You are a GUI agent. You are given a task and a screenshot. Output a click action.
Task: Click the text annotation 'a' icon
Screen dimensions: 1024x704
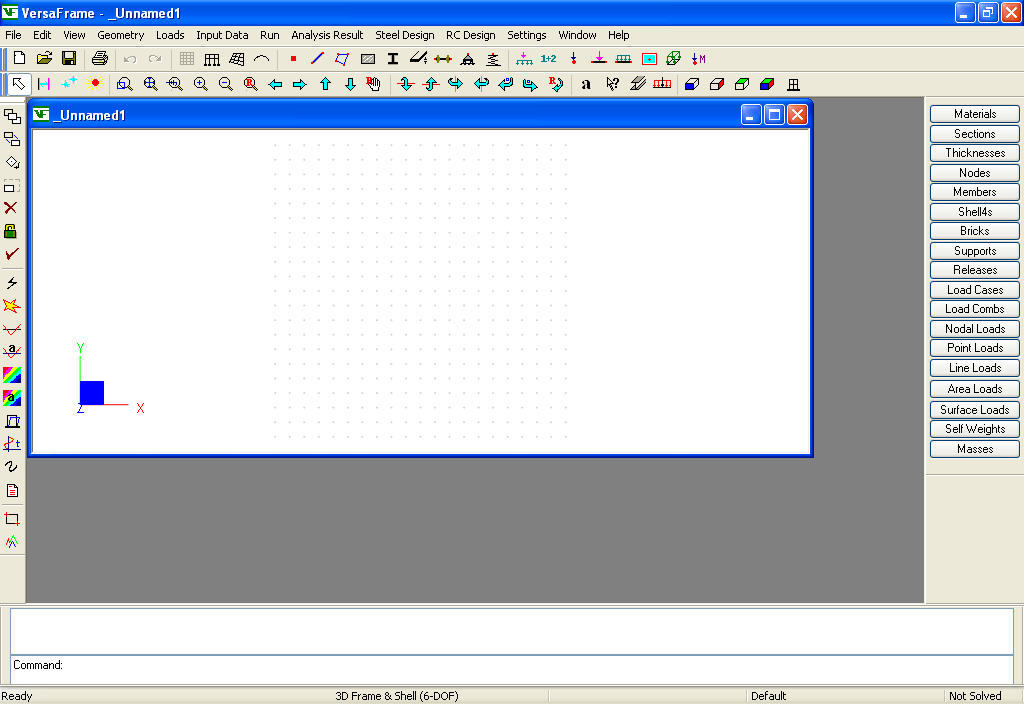pos(586,84)
